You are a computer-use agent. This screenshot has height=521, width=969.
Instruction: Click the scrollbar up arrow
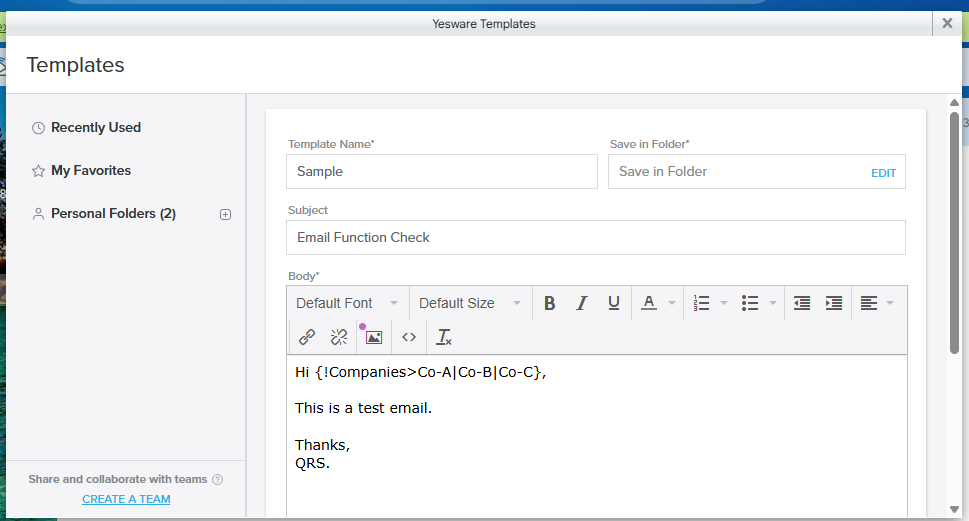955,103
